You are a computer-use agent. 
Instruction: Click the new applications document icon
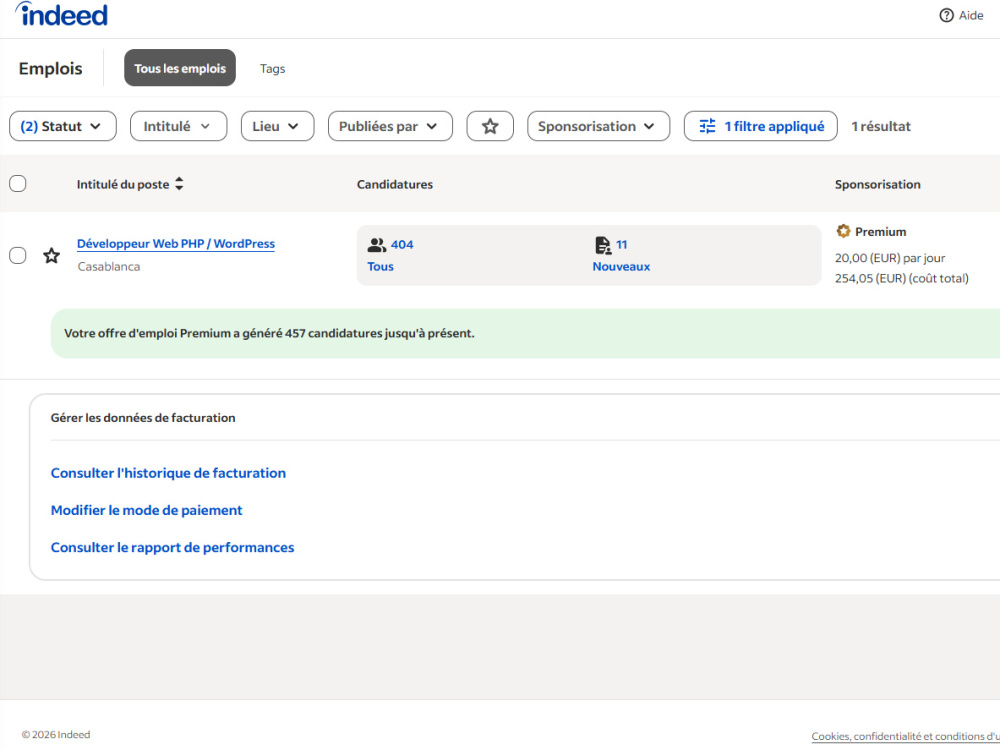coord(603,245)
